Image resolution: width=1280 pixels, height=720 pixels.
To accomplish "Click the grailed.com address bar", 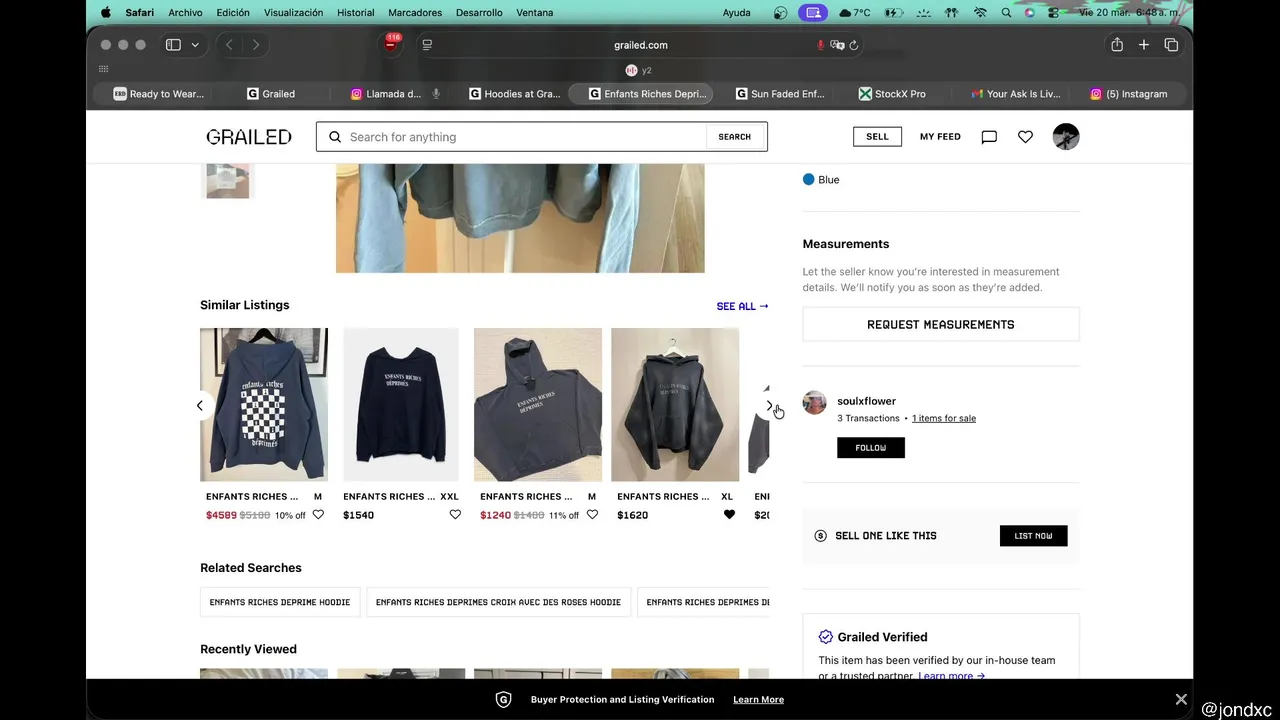I will coord(640,45).
